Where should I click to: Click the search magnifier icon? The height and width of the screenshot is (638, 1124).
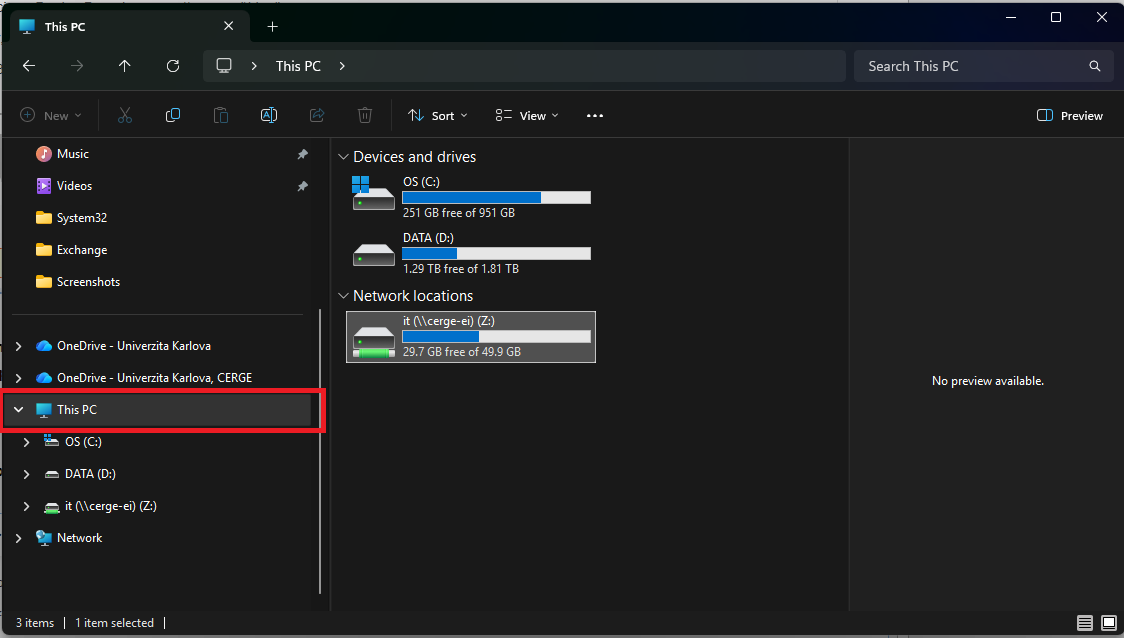[1095, 66]
